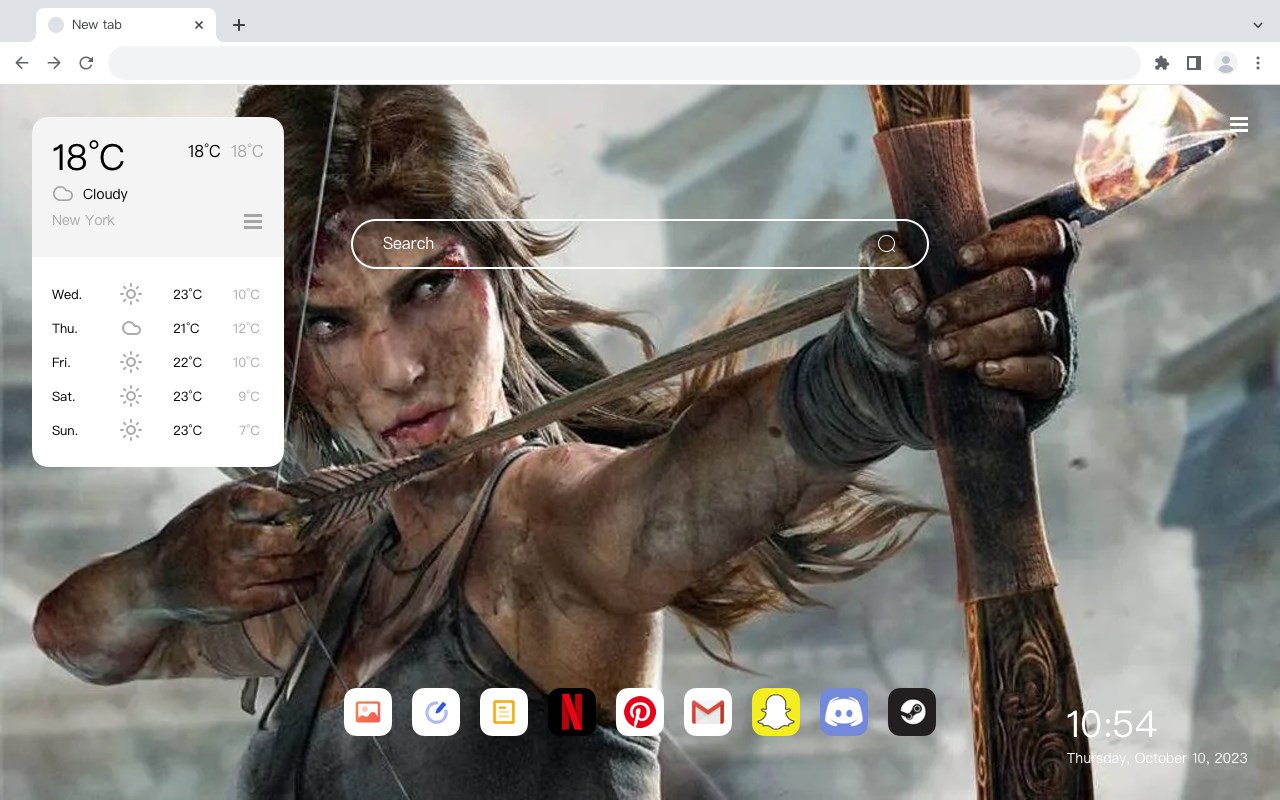Open the yellow notes shortcut icon
The width and height of the screenshot is (1280, 800).
pyautogui.click(x=504, y=712)
